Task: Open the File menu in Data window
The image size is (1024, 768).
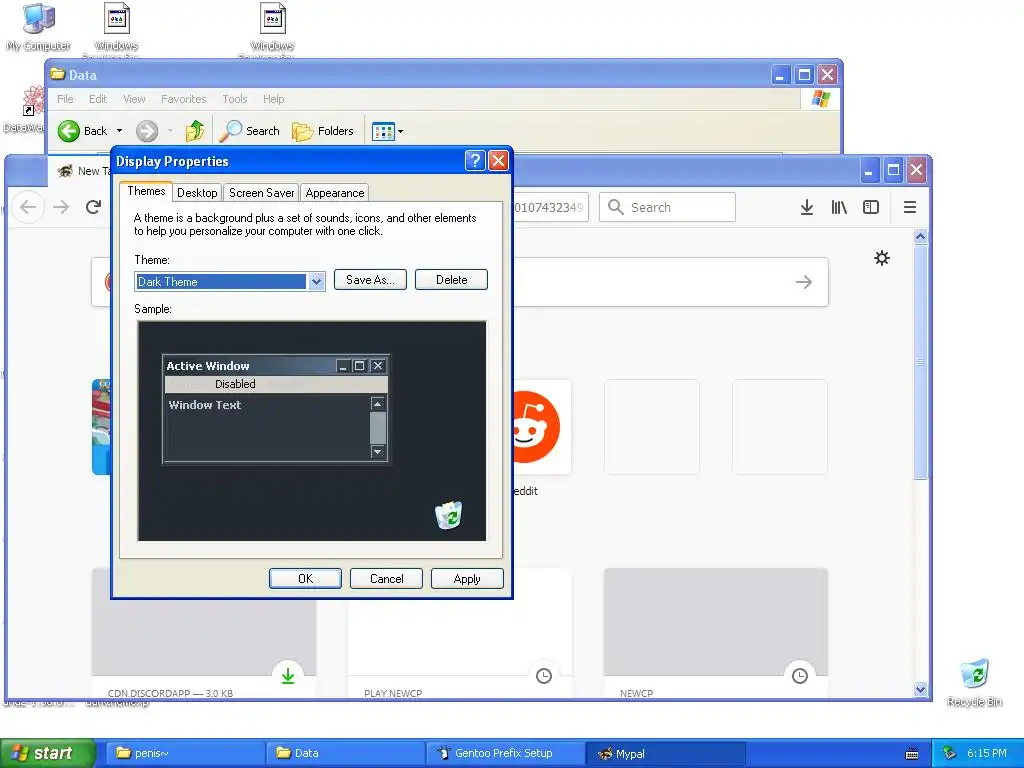Action: pos(65,99)
